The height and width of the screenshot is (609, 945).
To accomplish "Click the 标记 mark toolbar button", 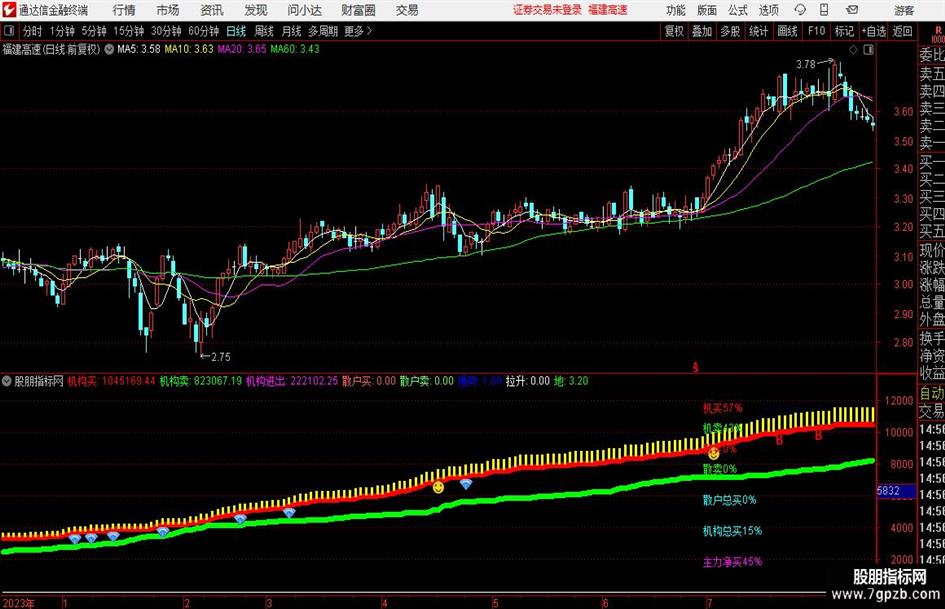I will pos(844,31).
